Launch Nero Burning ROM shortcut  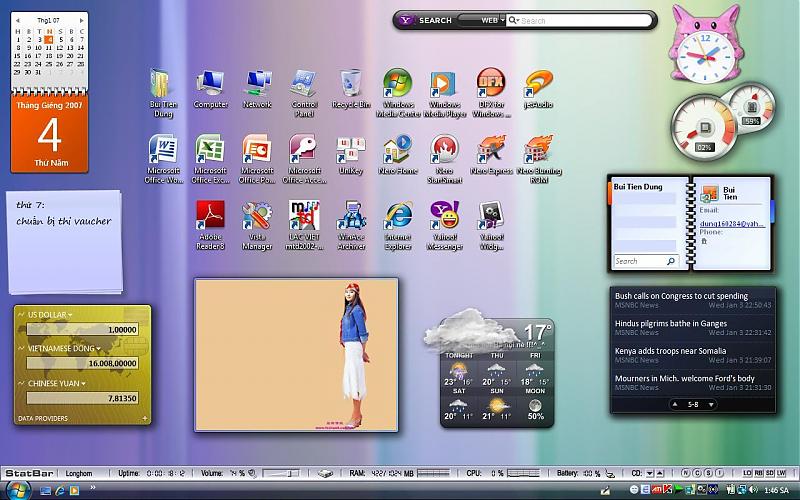pos(539,150)
